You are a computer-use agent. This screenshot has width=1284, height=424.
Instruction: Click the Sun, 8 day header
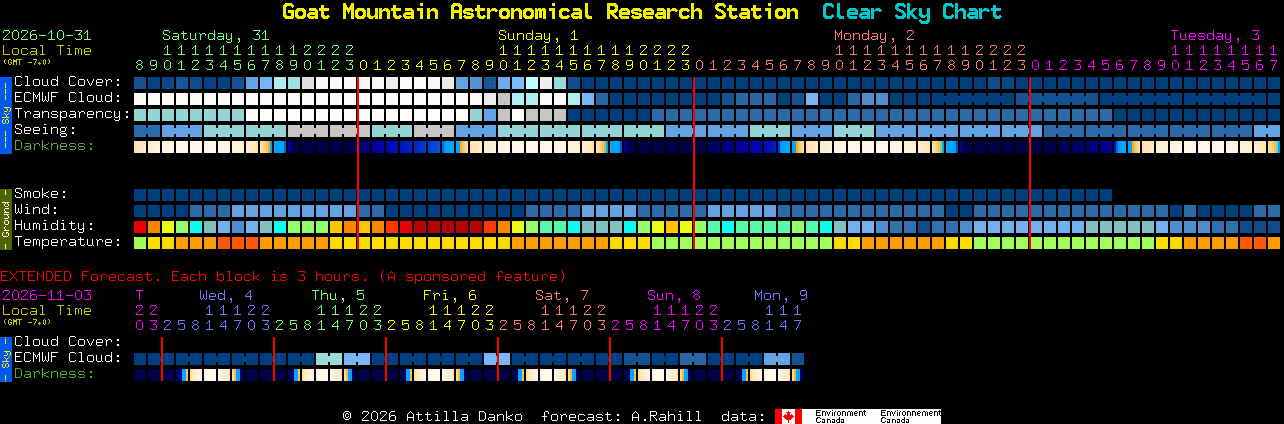674,295
